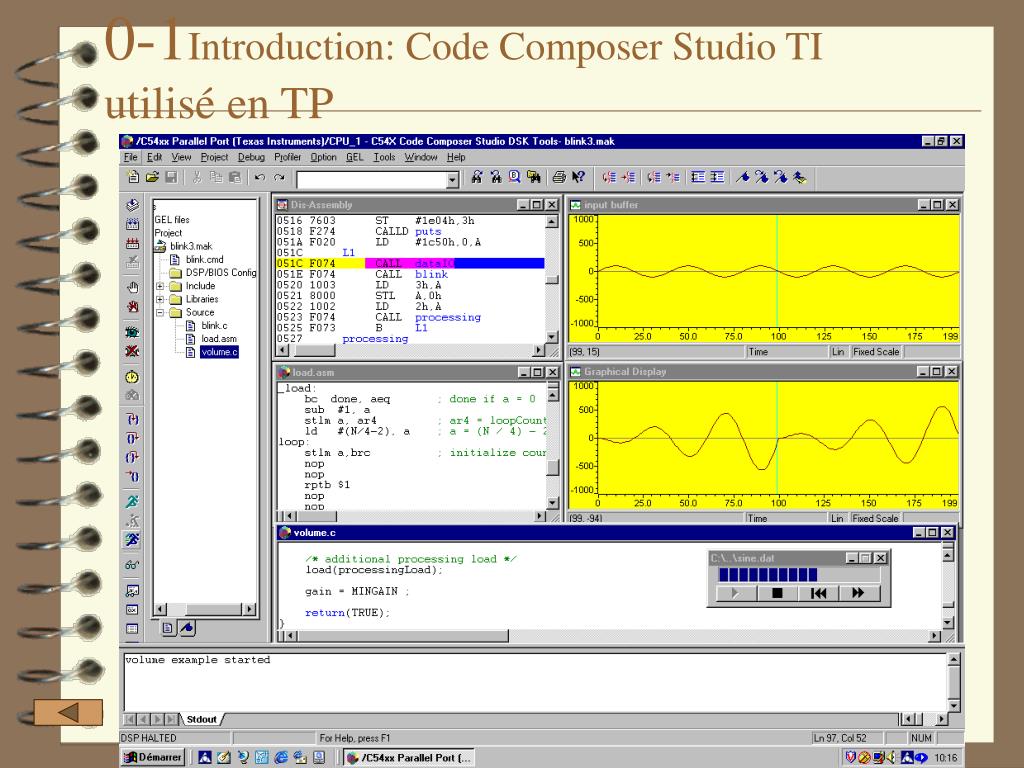Click the context Help arrow-question icon
Viewport: 1024px width, 768px height.
578,177
